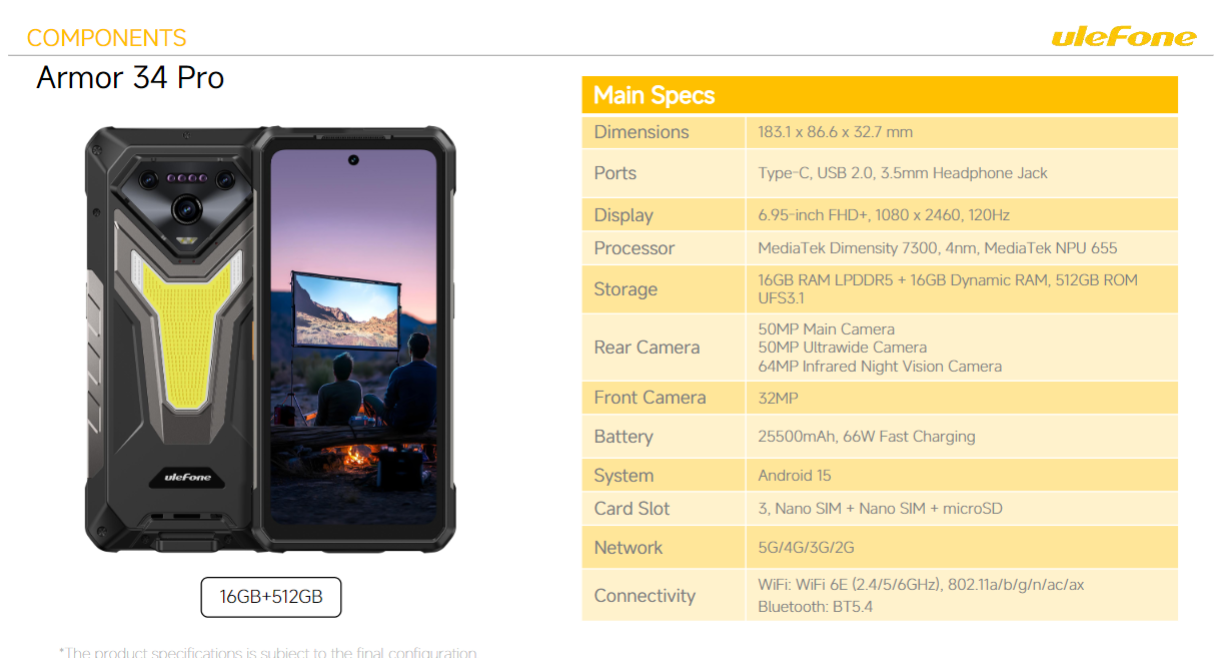Screen dimensions: 1216x658
Task: Click the Connectivity label
Action: [x=644, y=595]
